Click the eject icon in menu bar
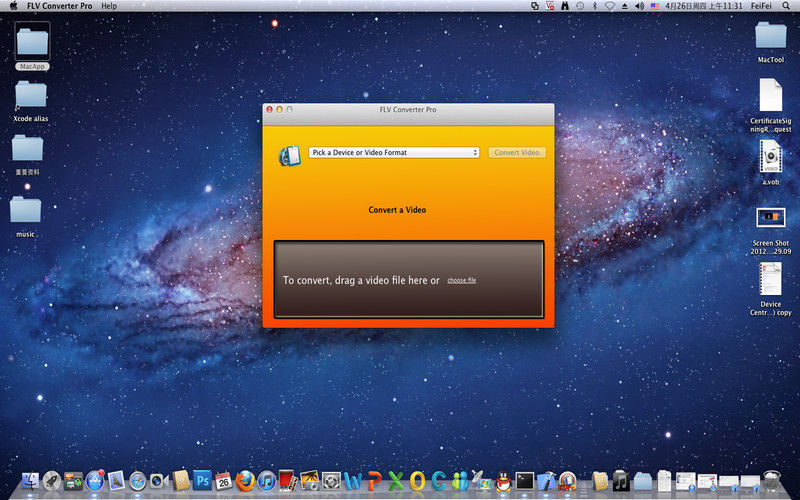800x500 pixels. coord(624,6)
